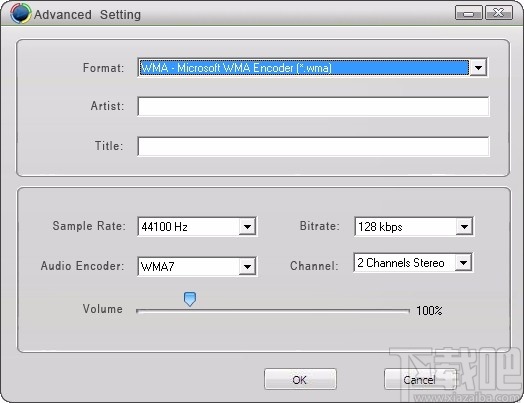Click into the Title input field
This screenshot has height=403, width=524.
pyautogui.click(x=313, y=146)
